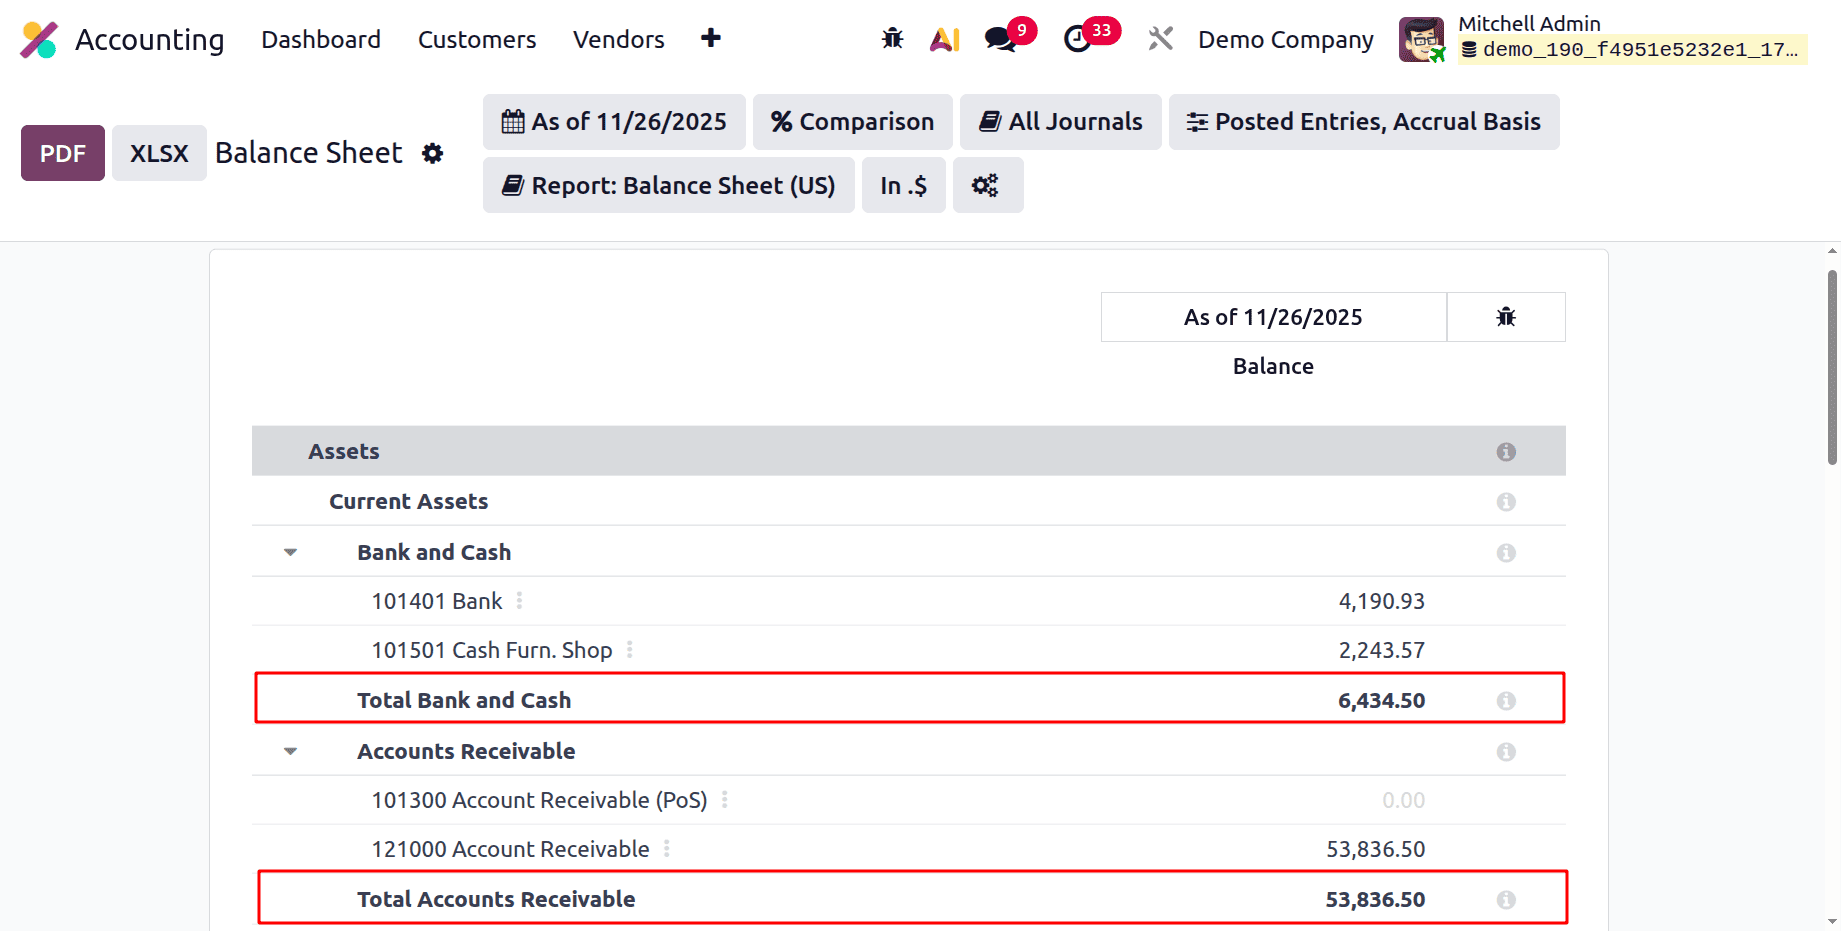Show info icon on Assets row

1505,452
